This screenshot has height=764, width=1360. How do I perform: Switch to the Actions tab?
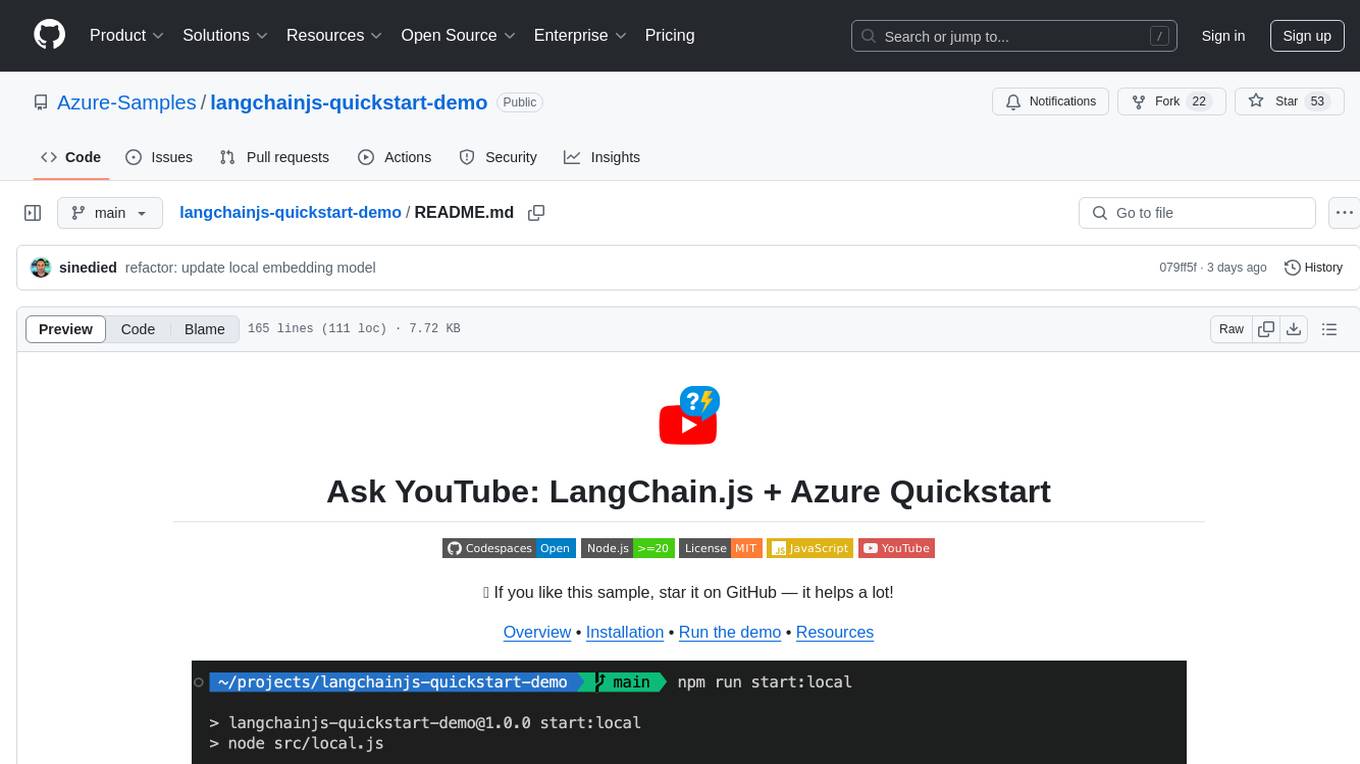tap(394, 157)
